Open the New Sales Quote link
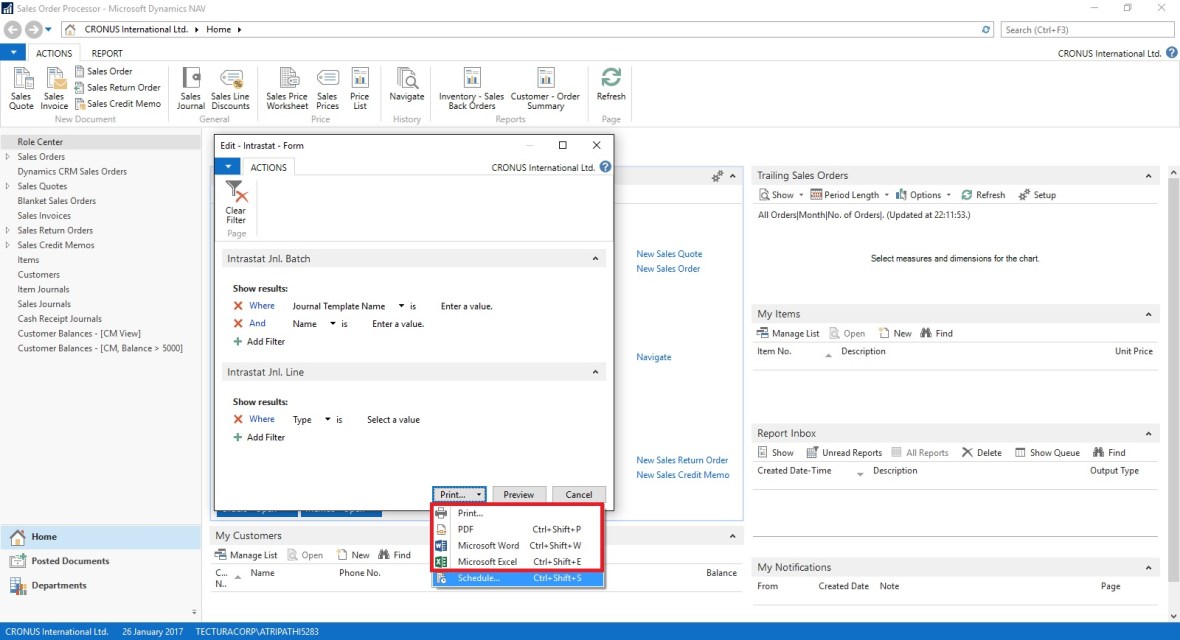The image size is (1180, 640). tap(669, 254)
